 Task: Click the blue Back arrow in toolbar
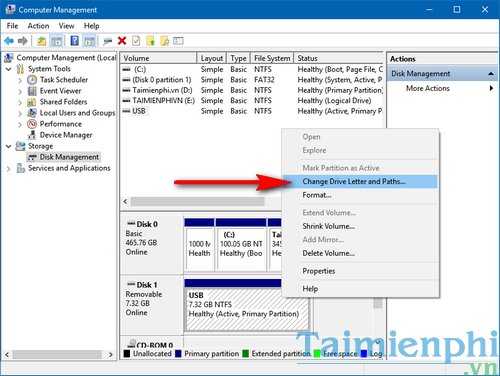coord(9,41)
